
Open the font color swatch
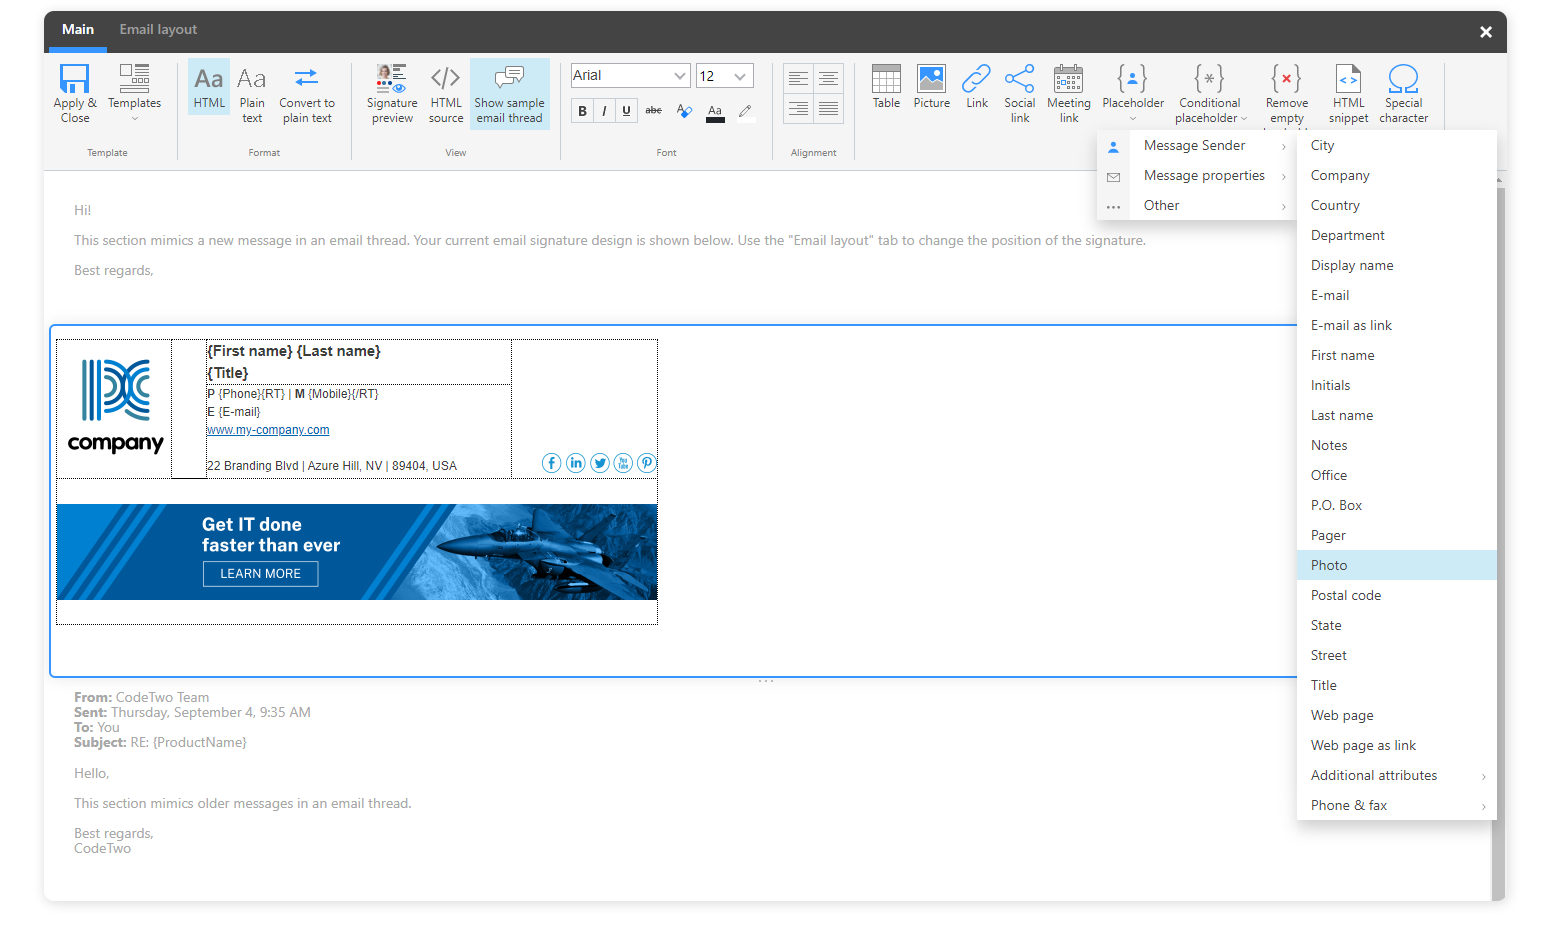[714, 111]
